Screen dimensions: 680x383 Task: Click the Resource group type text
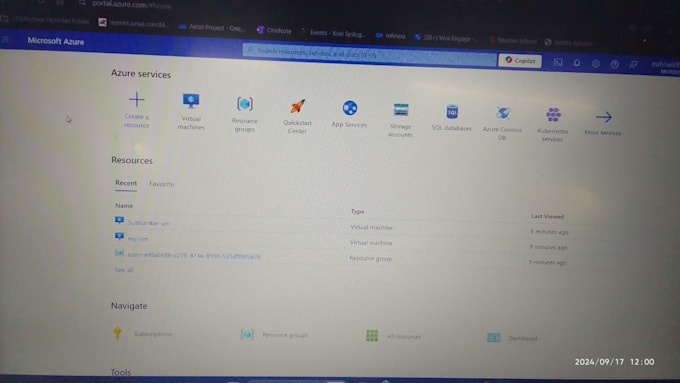pyautogui.click(x=371, y=258)
